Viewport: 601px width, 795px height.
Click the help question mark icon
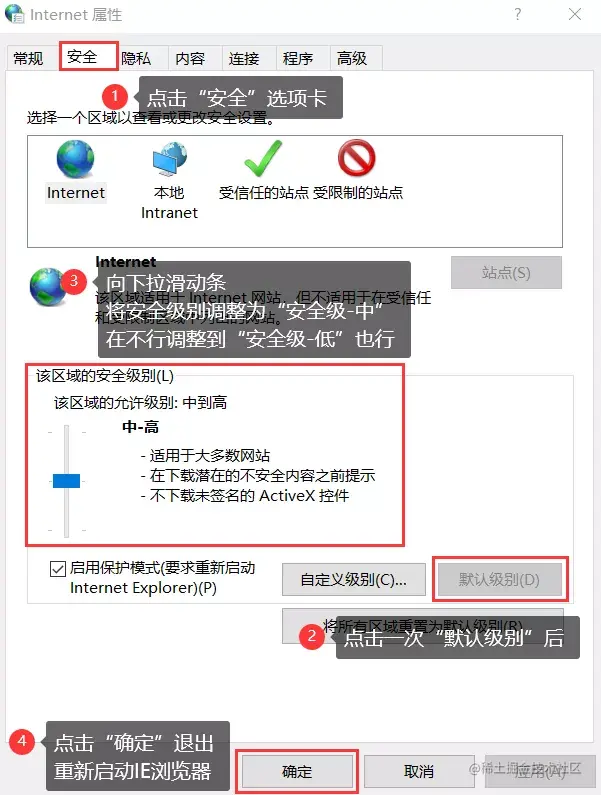click(517, 14)
